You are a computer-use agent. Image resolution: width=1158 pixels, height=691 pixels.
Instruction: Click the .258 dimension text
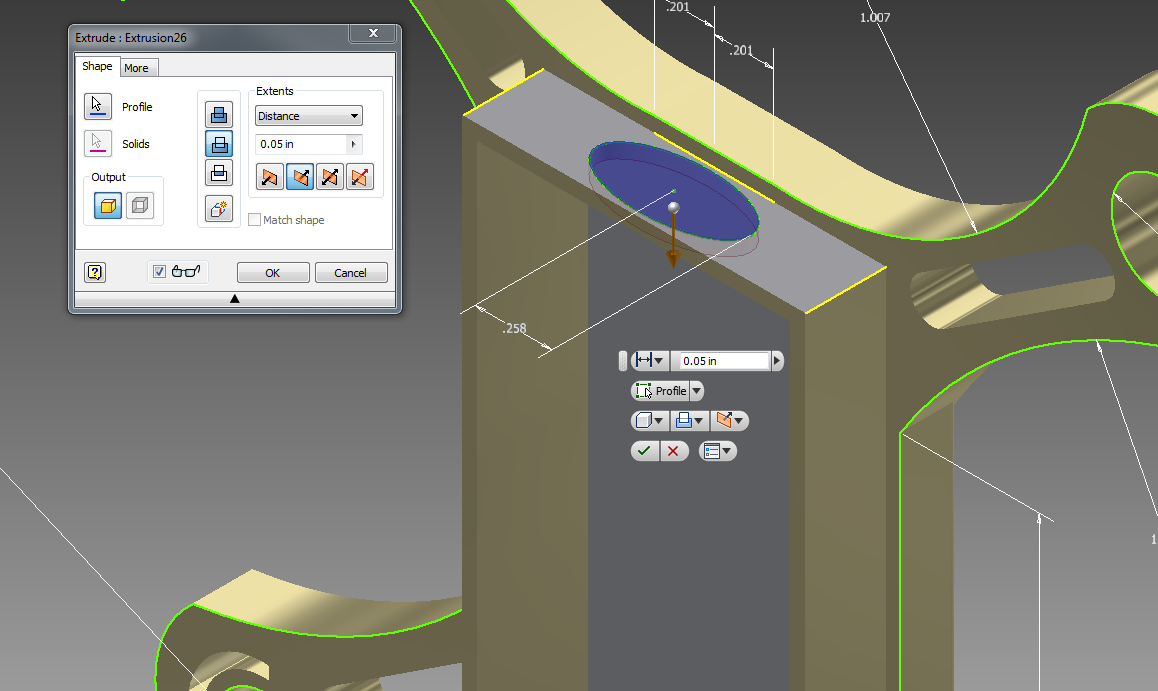[x=515, y=329]
